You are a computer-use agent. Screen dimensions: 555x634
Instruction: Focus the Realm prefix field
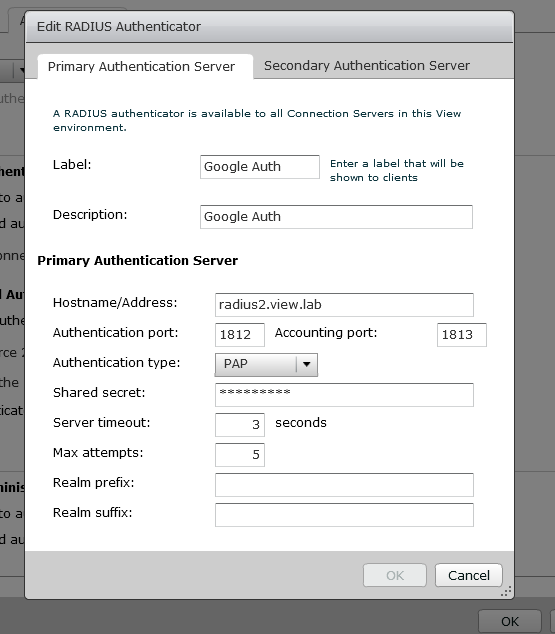(344, 484)
